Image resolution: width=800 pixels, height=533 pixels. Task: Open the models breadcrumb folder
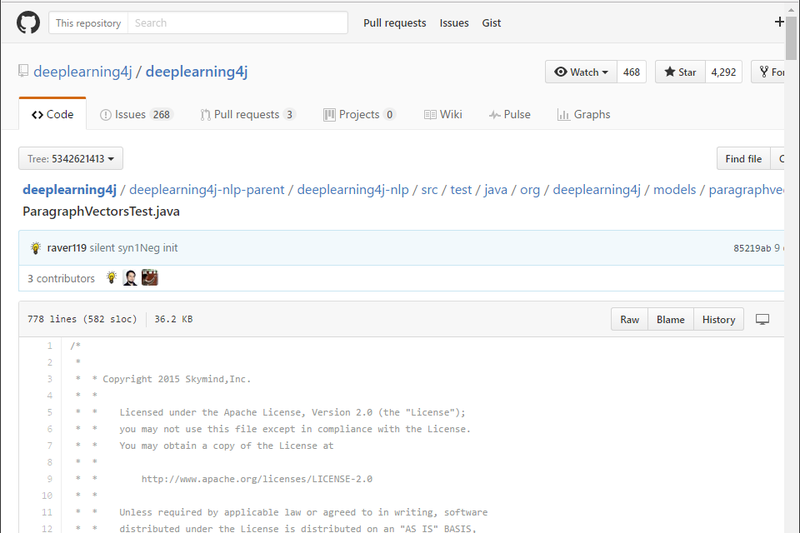point(674,190)
